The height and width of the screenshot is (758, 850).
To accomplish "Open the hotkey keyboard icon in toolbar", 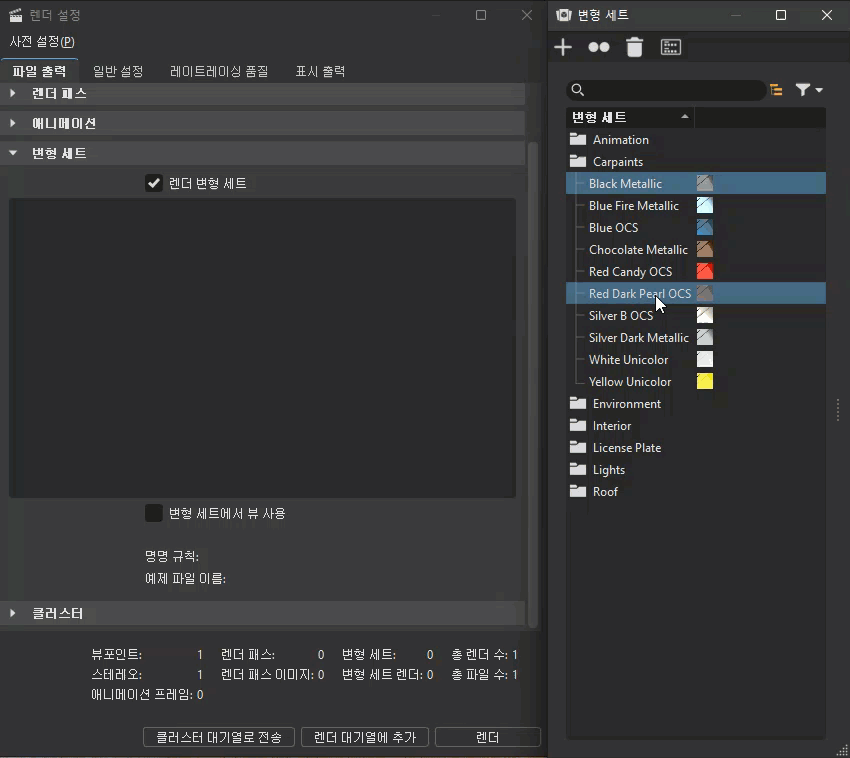I will (x=671, y=47).
